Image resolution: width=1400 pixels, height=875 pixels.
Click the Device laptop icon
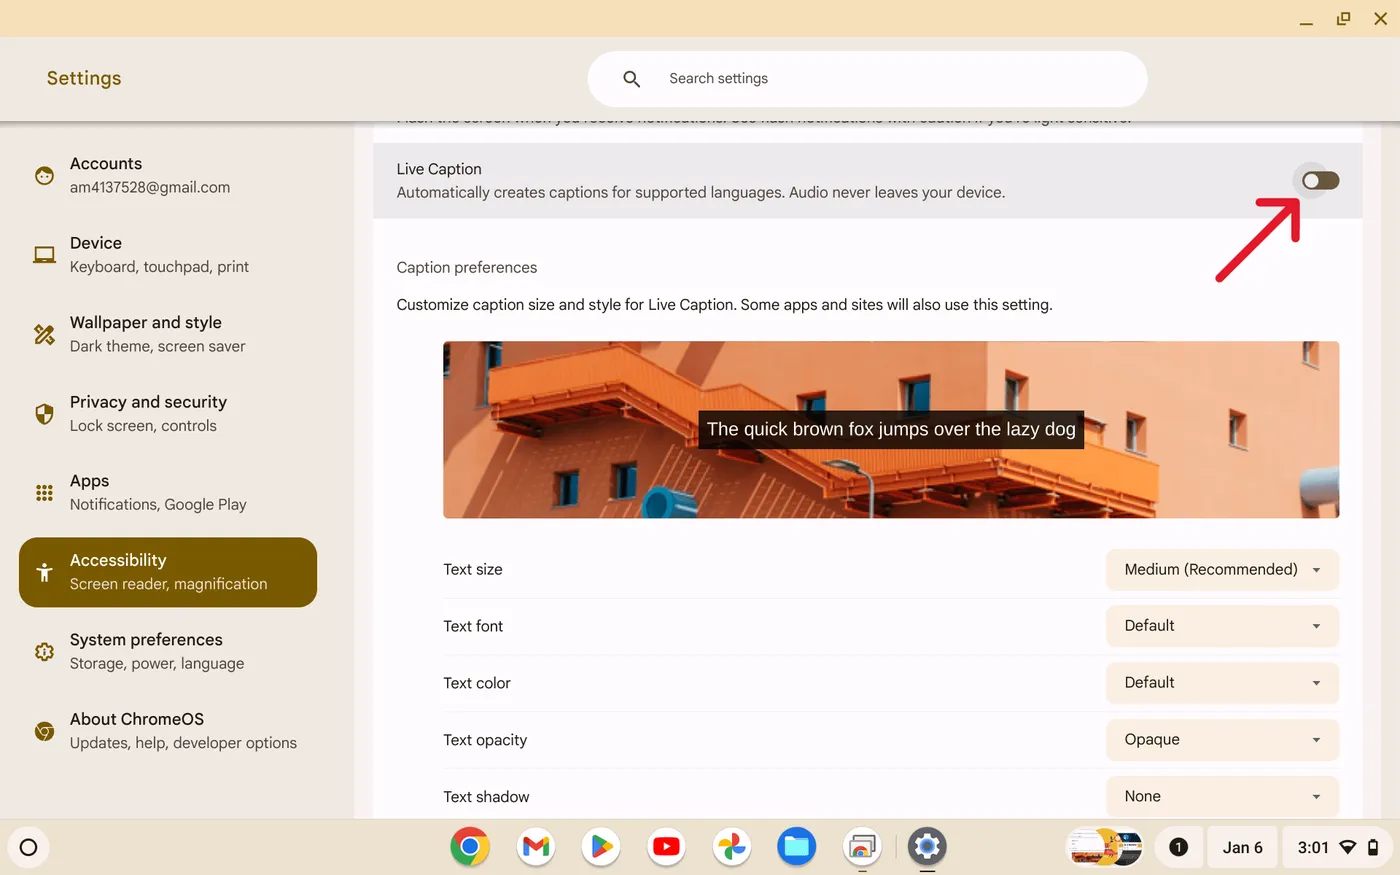pos(44,255)
